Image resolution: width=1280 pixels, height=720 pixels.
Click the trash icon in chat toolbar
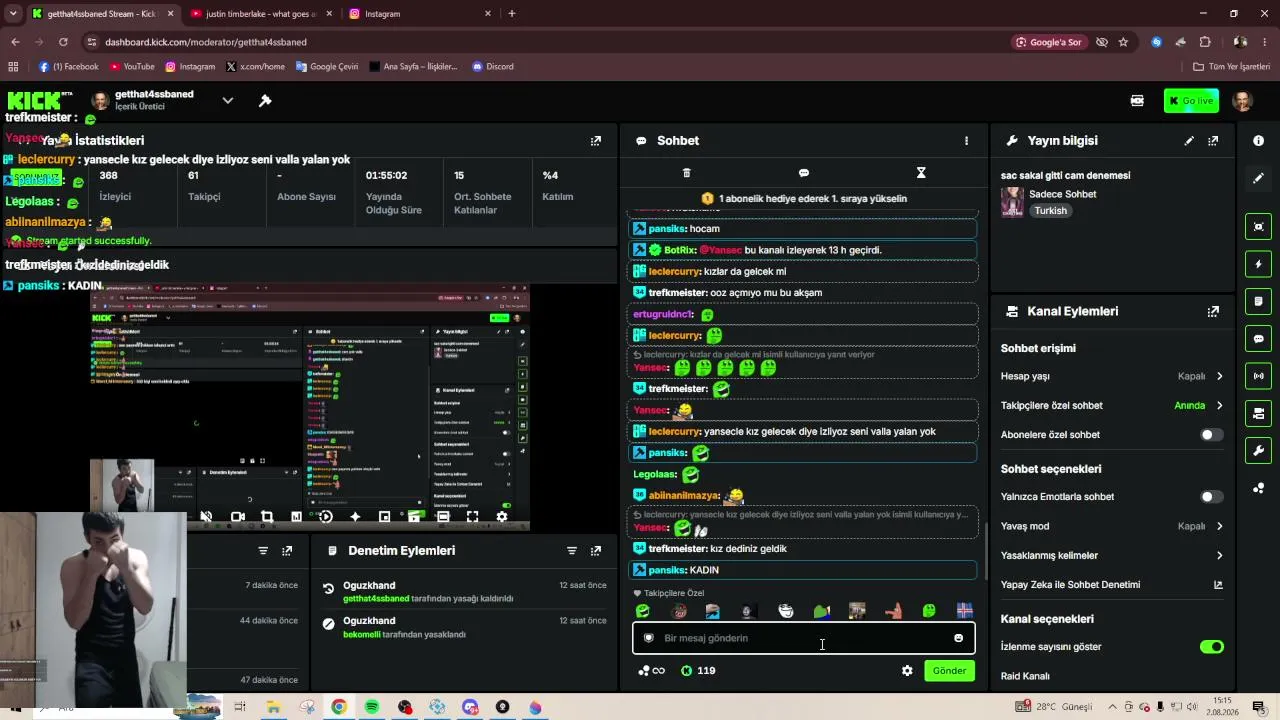[686, 173]
